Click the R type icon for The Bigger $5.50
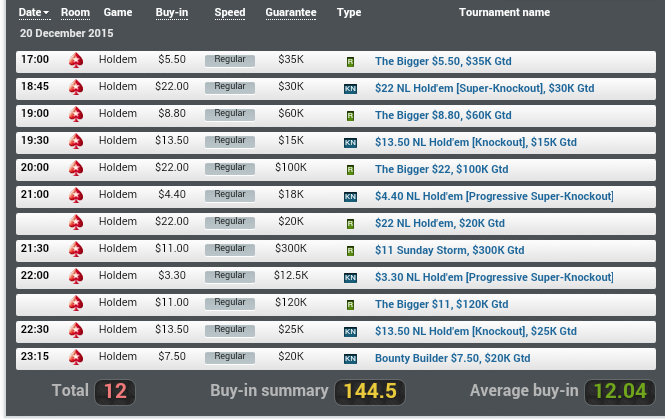665x419 pixels. click(350, 62)
